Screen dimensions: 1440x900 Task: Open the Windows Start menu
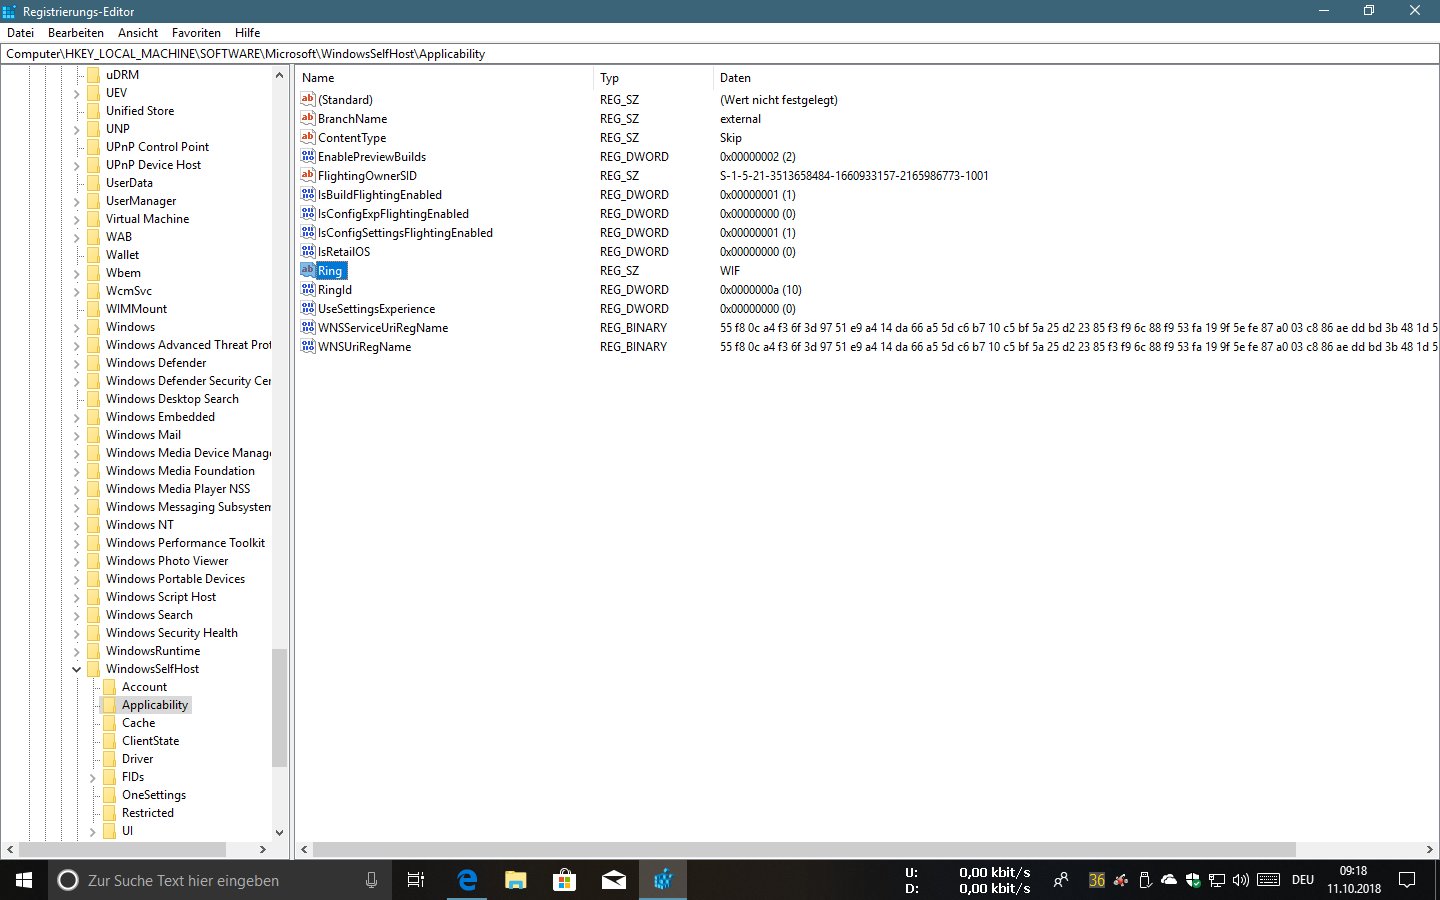tap(24, 880)
